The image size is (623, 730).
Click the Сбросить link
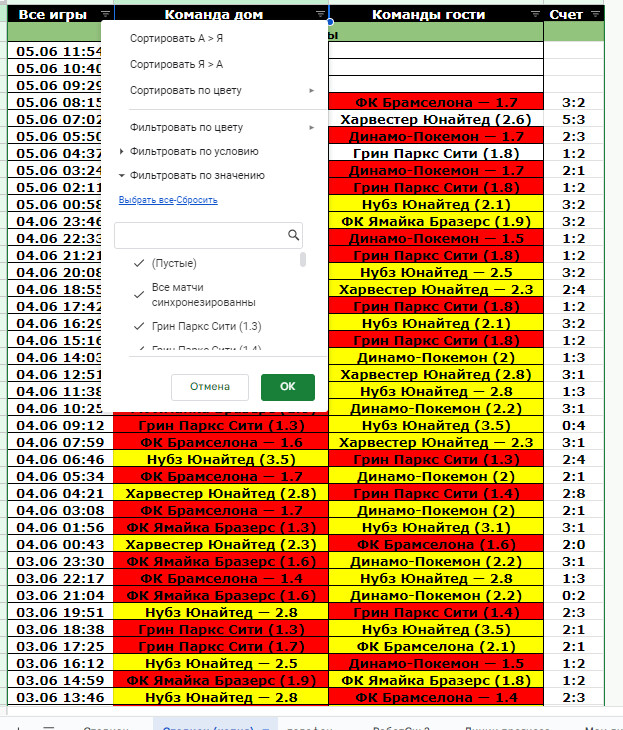tap(197, 200)
